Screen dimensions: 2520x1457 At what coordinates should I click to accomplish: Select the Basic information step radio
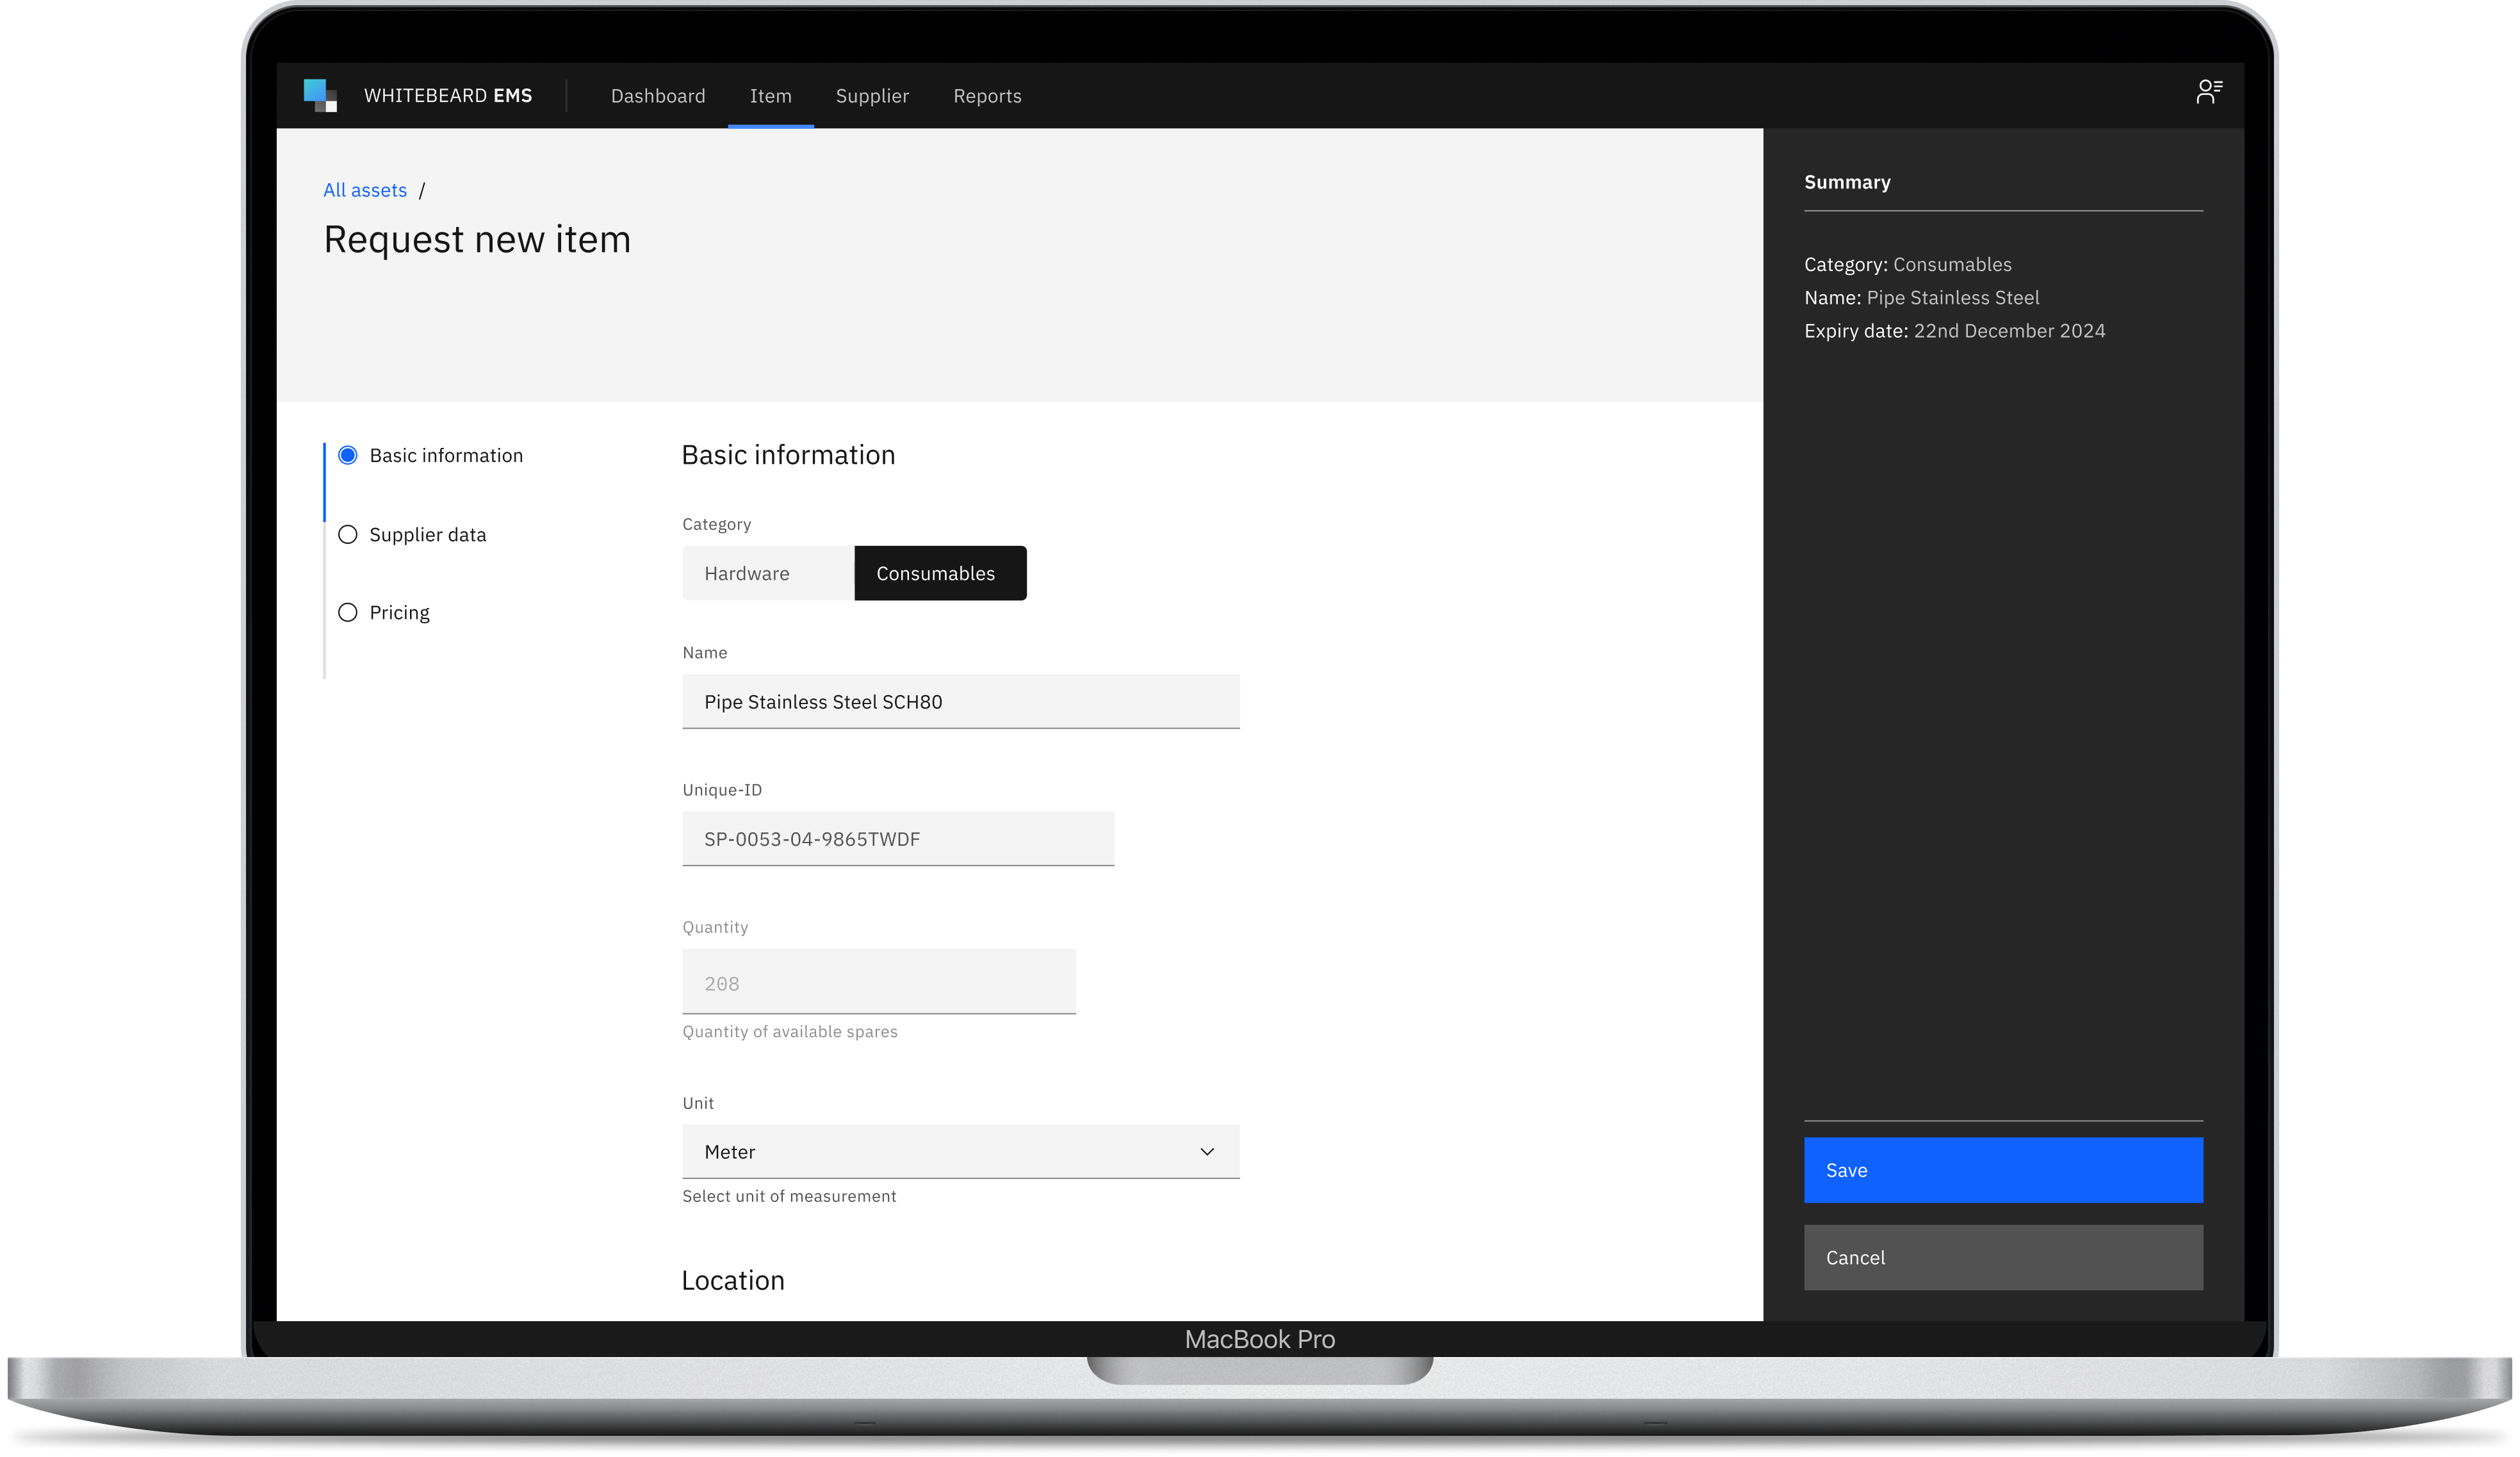point(348,456)
